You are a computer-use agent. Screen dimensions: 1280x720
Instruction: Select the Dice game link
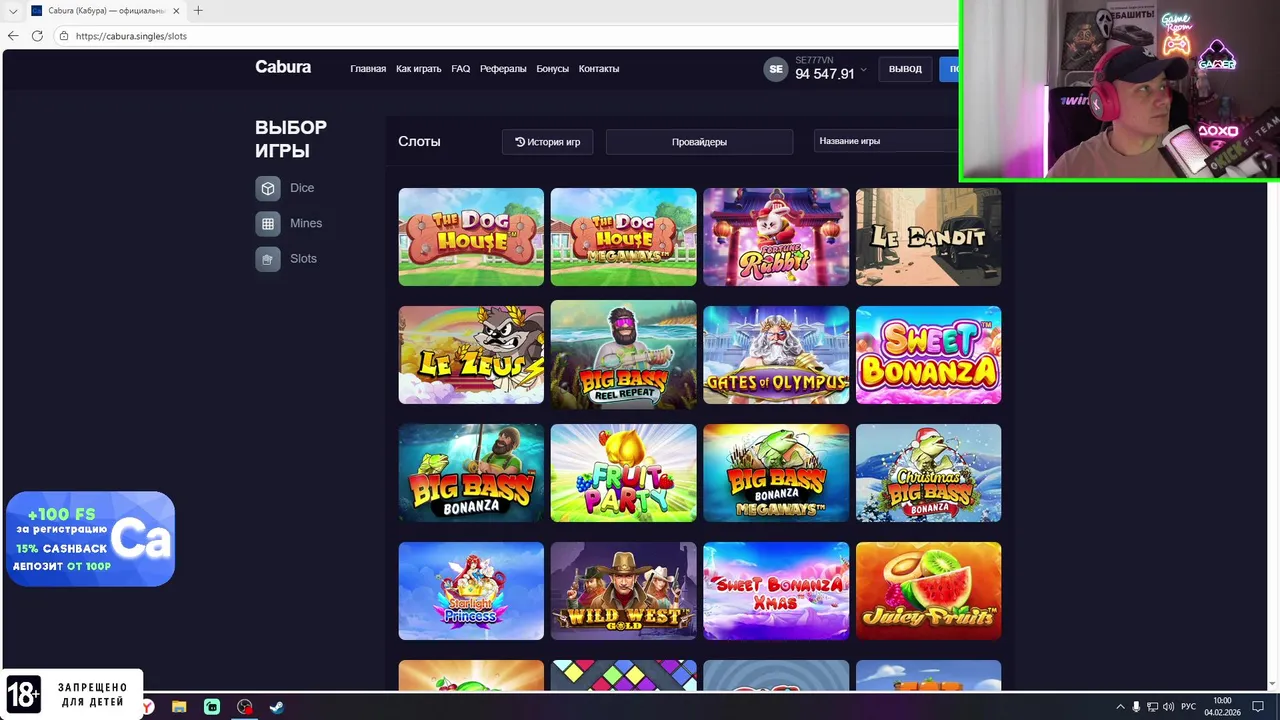302,188
